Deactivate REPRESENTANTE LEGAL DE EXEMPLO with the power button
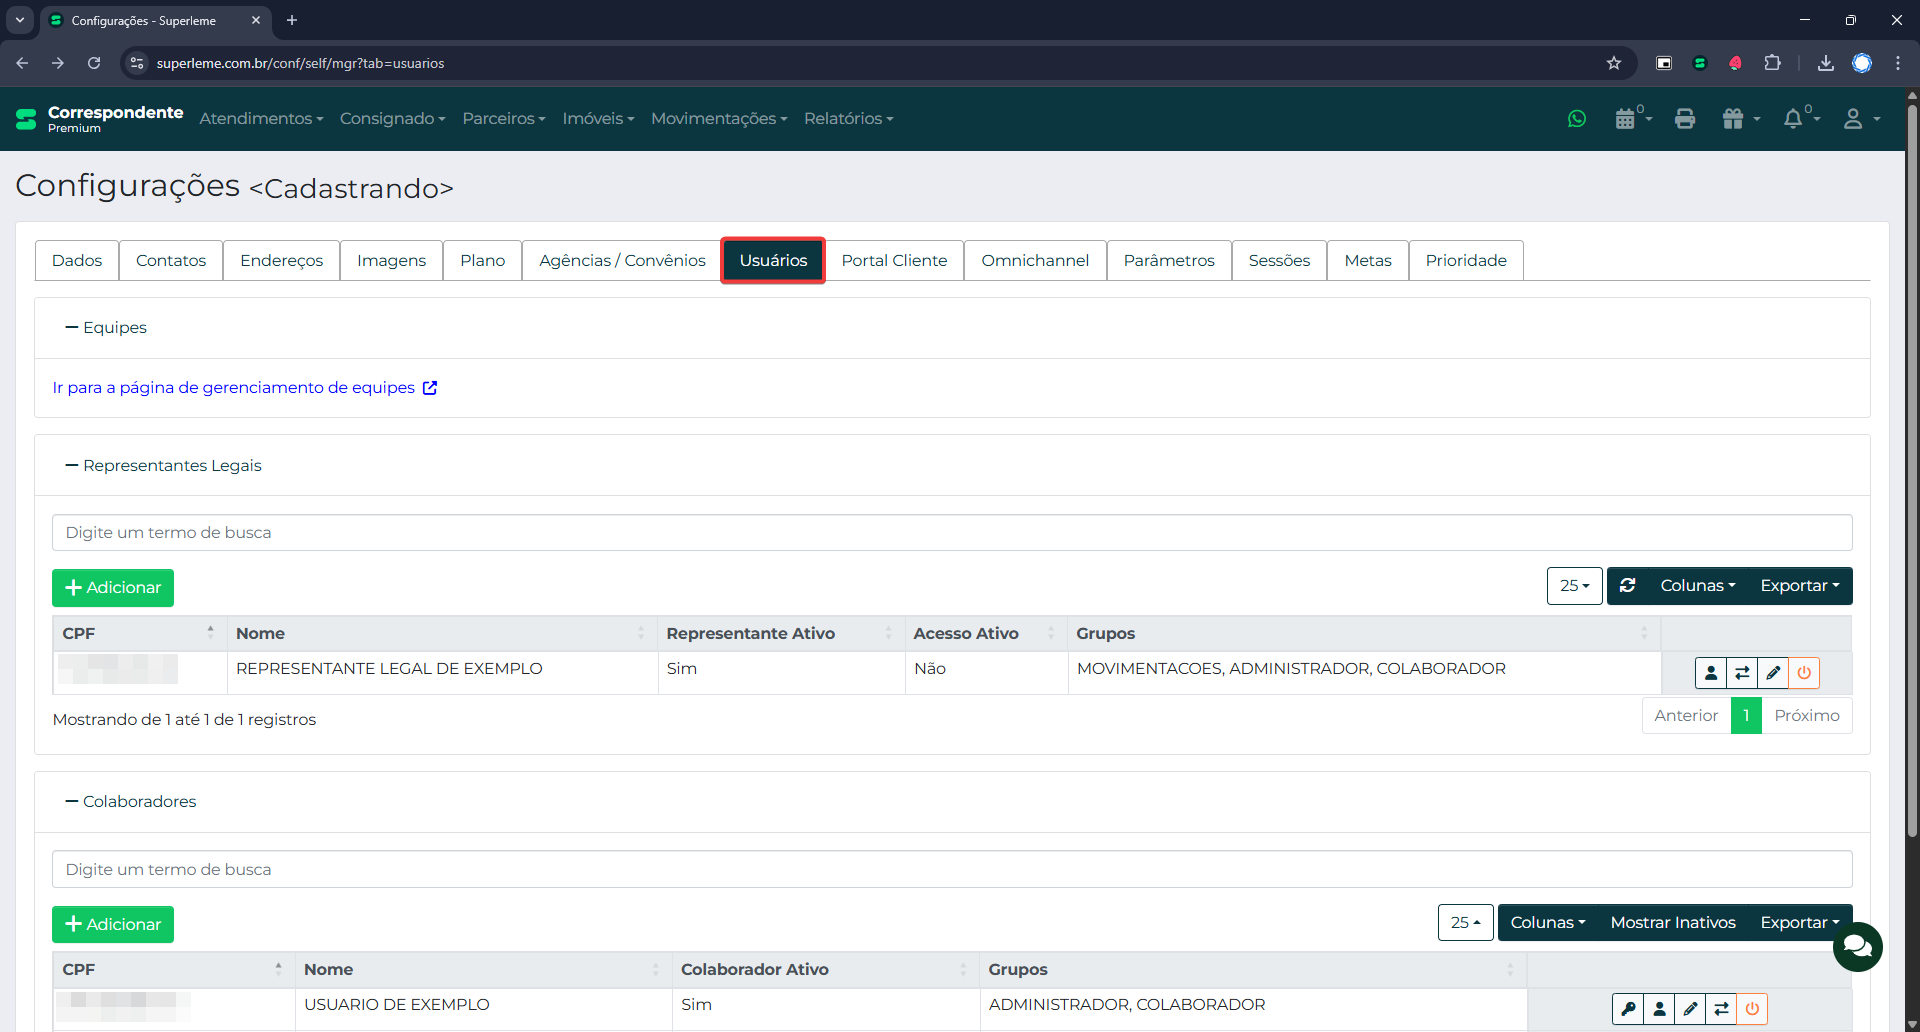Screen dimensions: 1920x1032 [1804, 673]
